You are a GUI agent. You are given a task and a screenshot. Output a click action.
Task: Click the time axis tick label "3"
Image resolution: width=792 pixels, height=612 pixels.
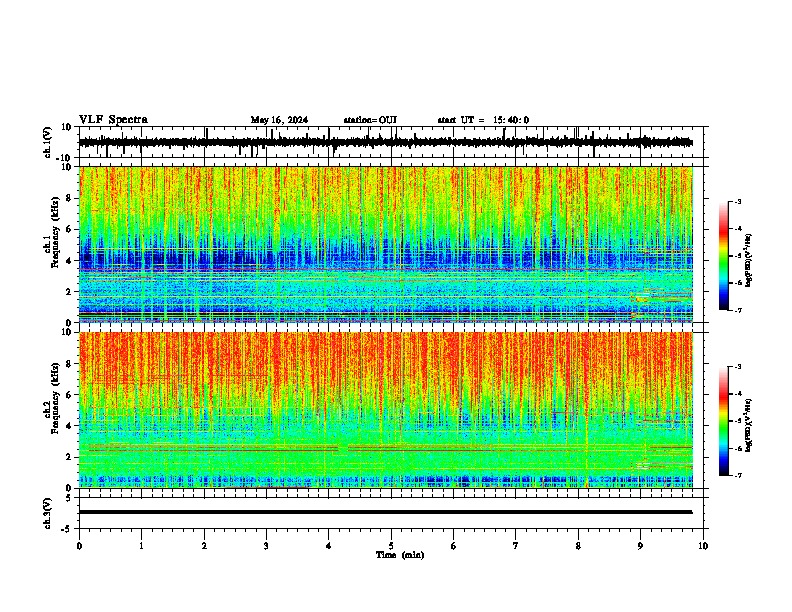(266, 546)
